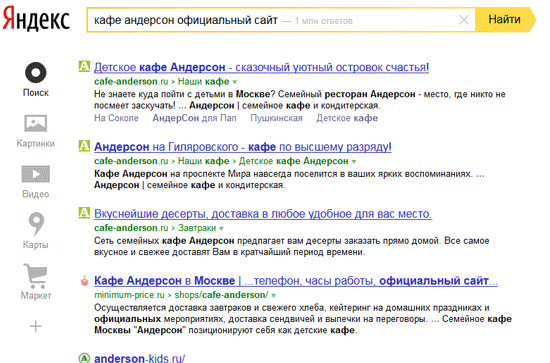Click the Яндекс logo
The height and width of the screenshot is (363, 550).
(36, 19)
